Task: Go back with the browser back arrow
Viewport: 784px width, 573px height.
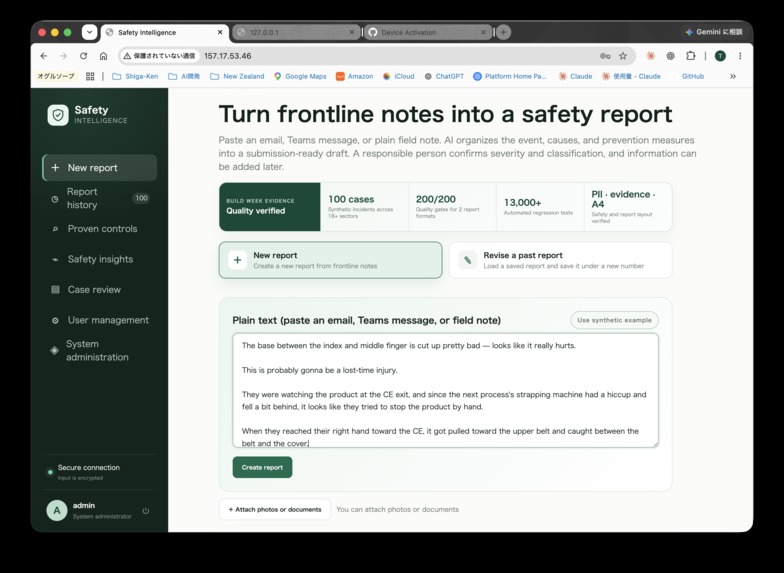Action: (44, 56)
